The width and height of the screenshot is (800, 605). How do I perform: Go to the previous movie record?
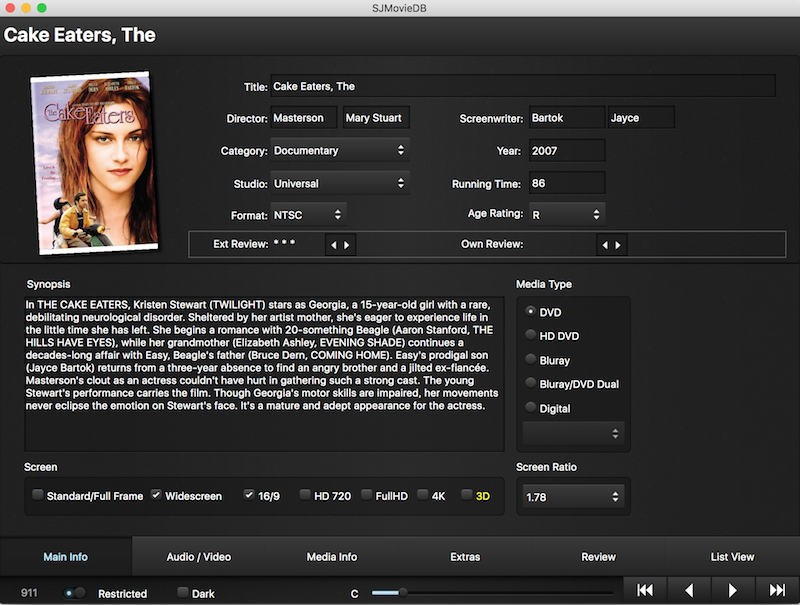[x=689, y=590]
